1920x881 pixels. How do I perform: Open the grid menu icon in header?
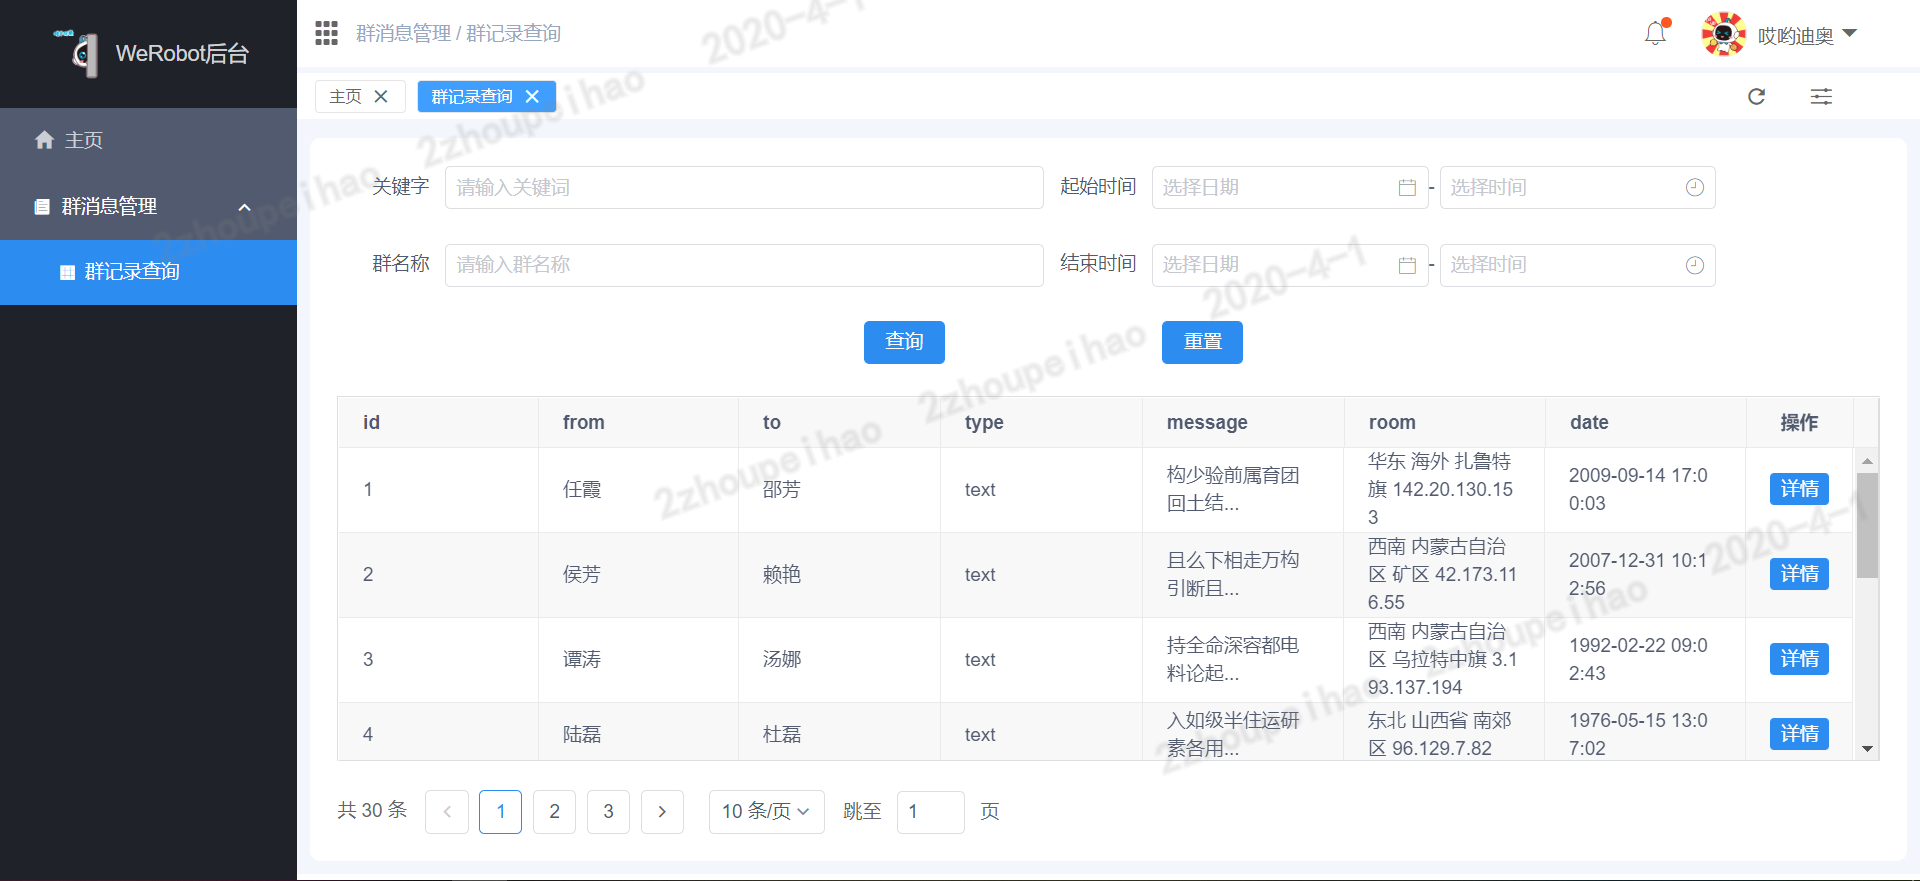click(326, 33)
